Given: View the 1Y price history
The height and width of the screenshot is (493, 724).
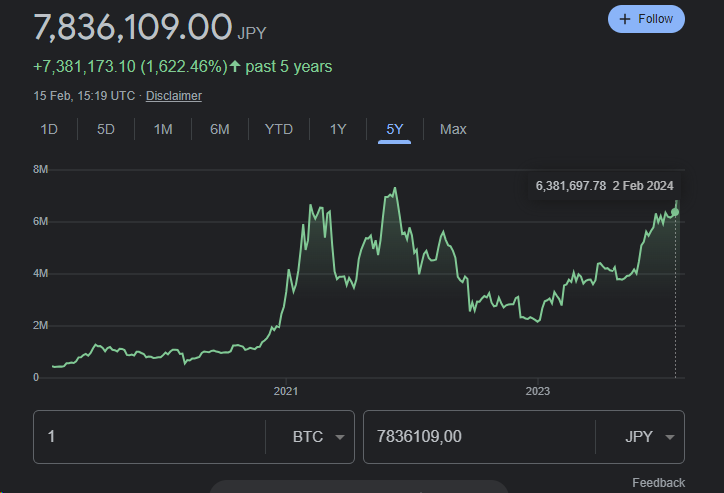Looking at the screenshot, I should [338, 129].
